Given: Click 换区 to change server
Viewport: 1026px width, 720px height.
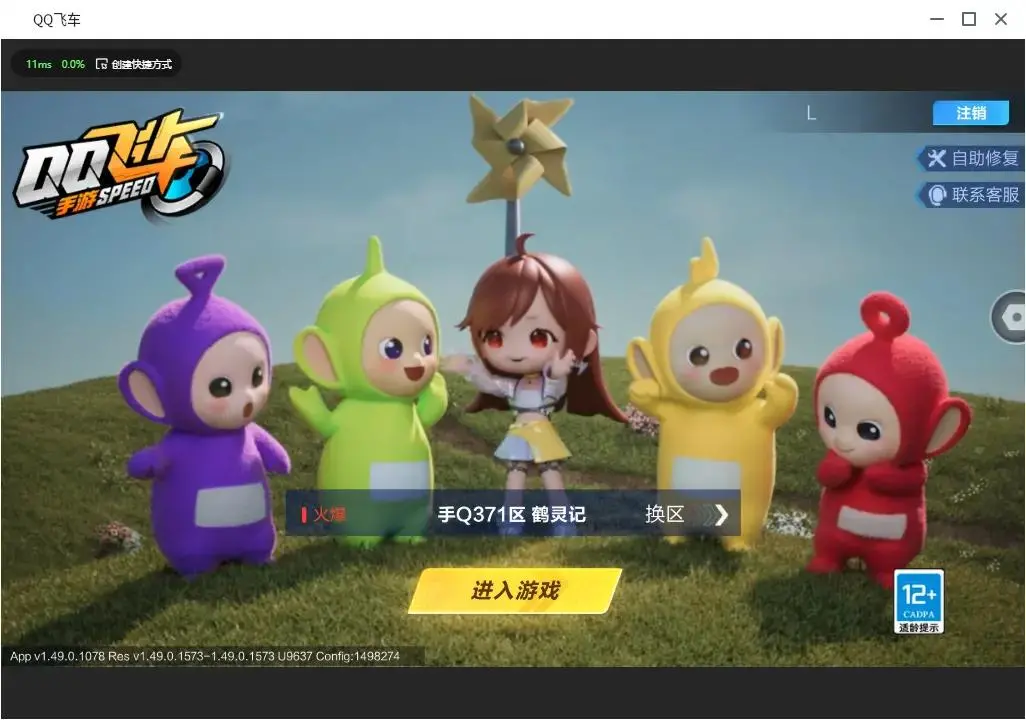Looking at the screenshot, I should tap(664, 514).
